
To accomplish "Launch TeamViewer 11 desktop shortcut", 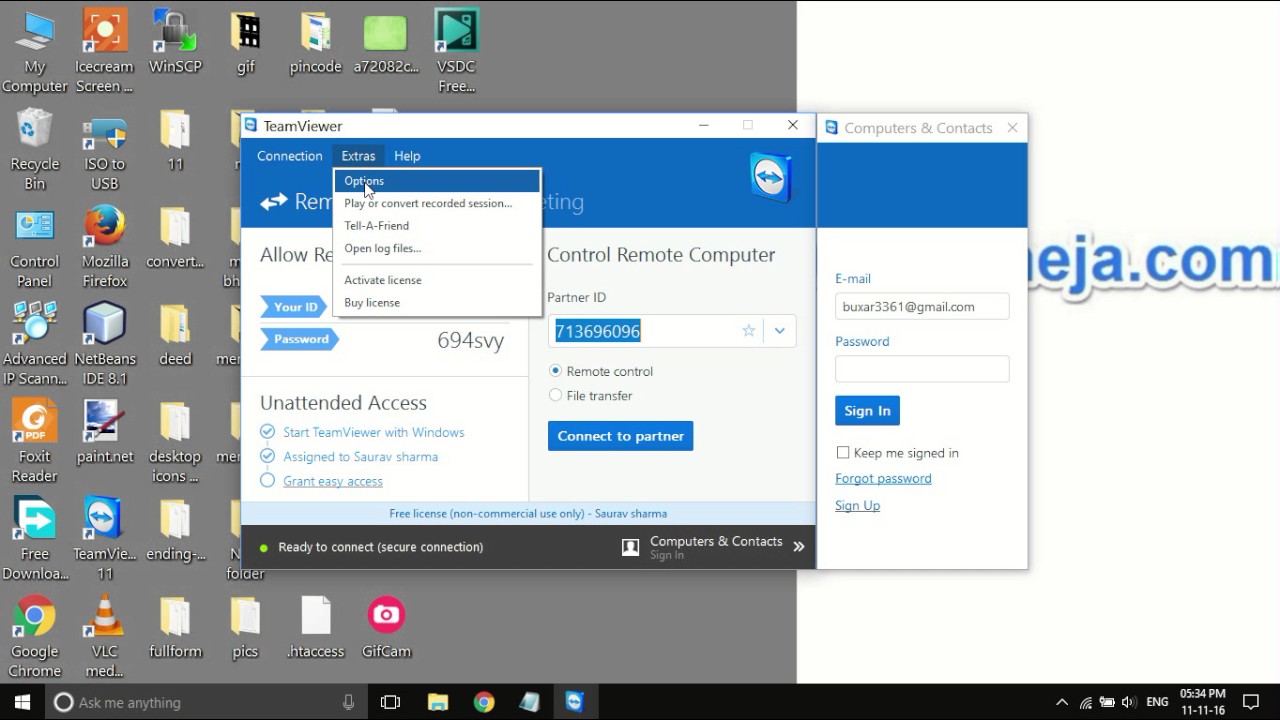I will pyautogui.click(x=104, y=538).
